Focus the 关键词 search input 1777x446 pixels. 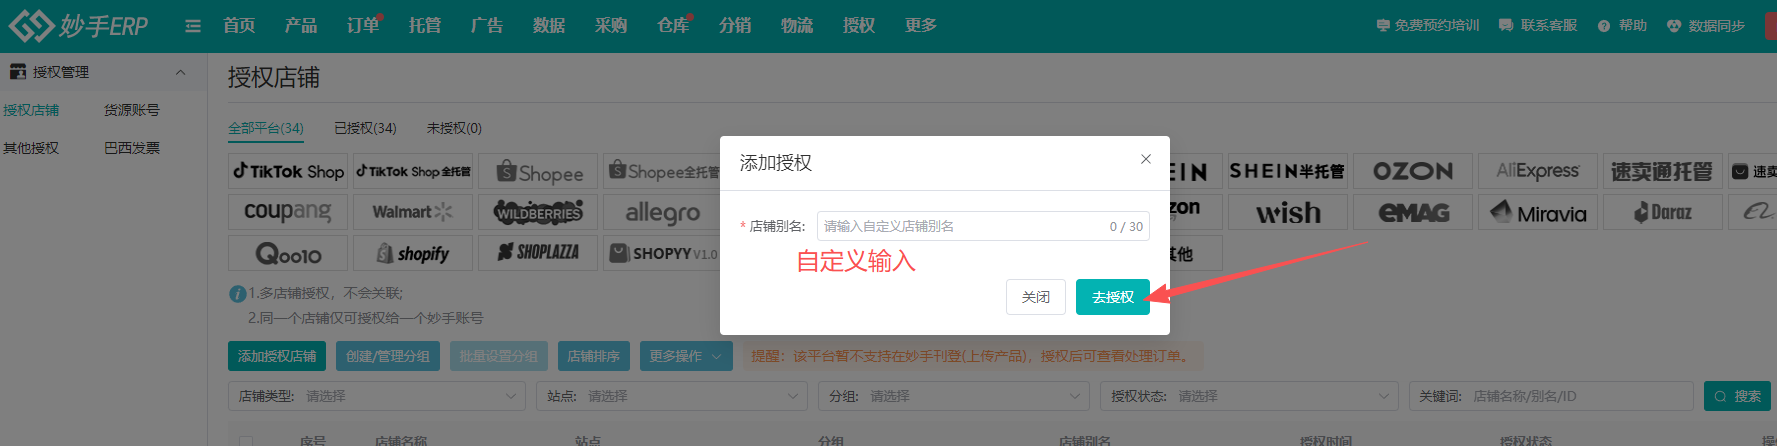click(1551, 396)
